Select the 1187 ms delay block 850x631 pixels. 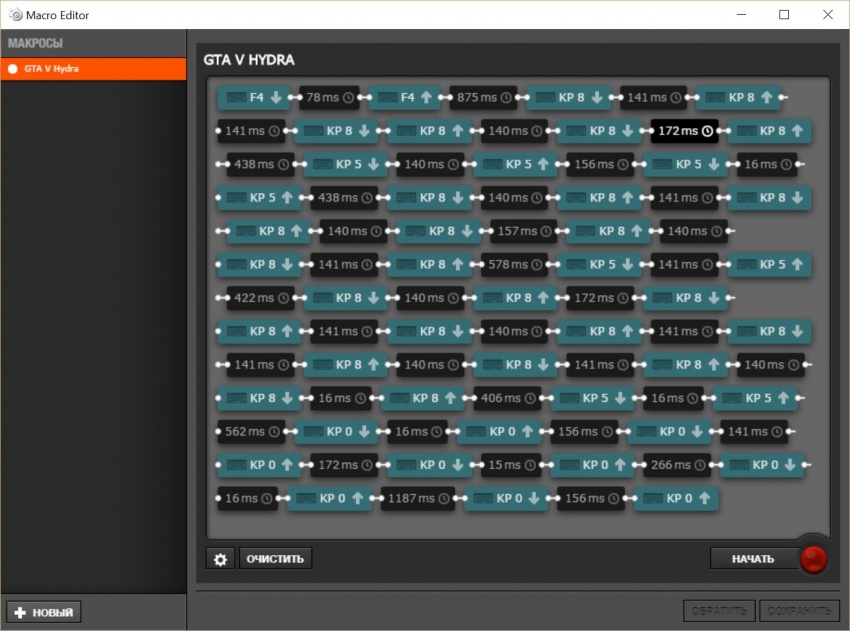point(418,498)
